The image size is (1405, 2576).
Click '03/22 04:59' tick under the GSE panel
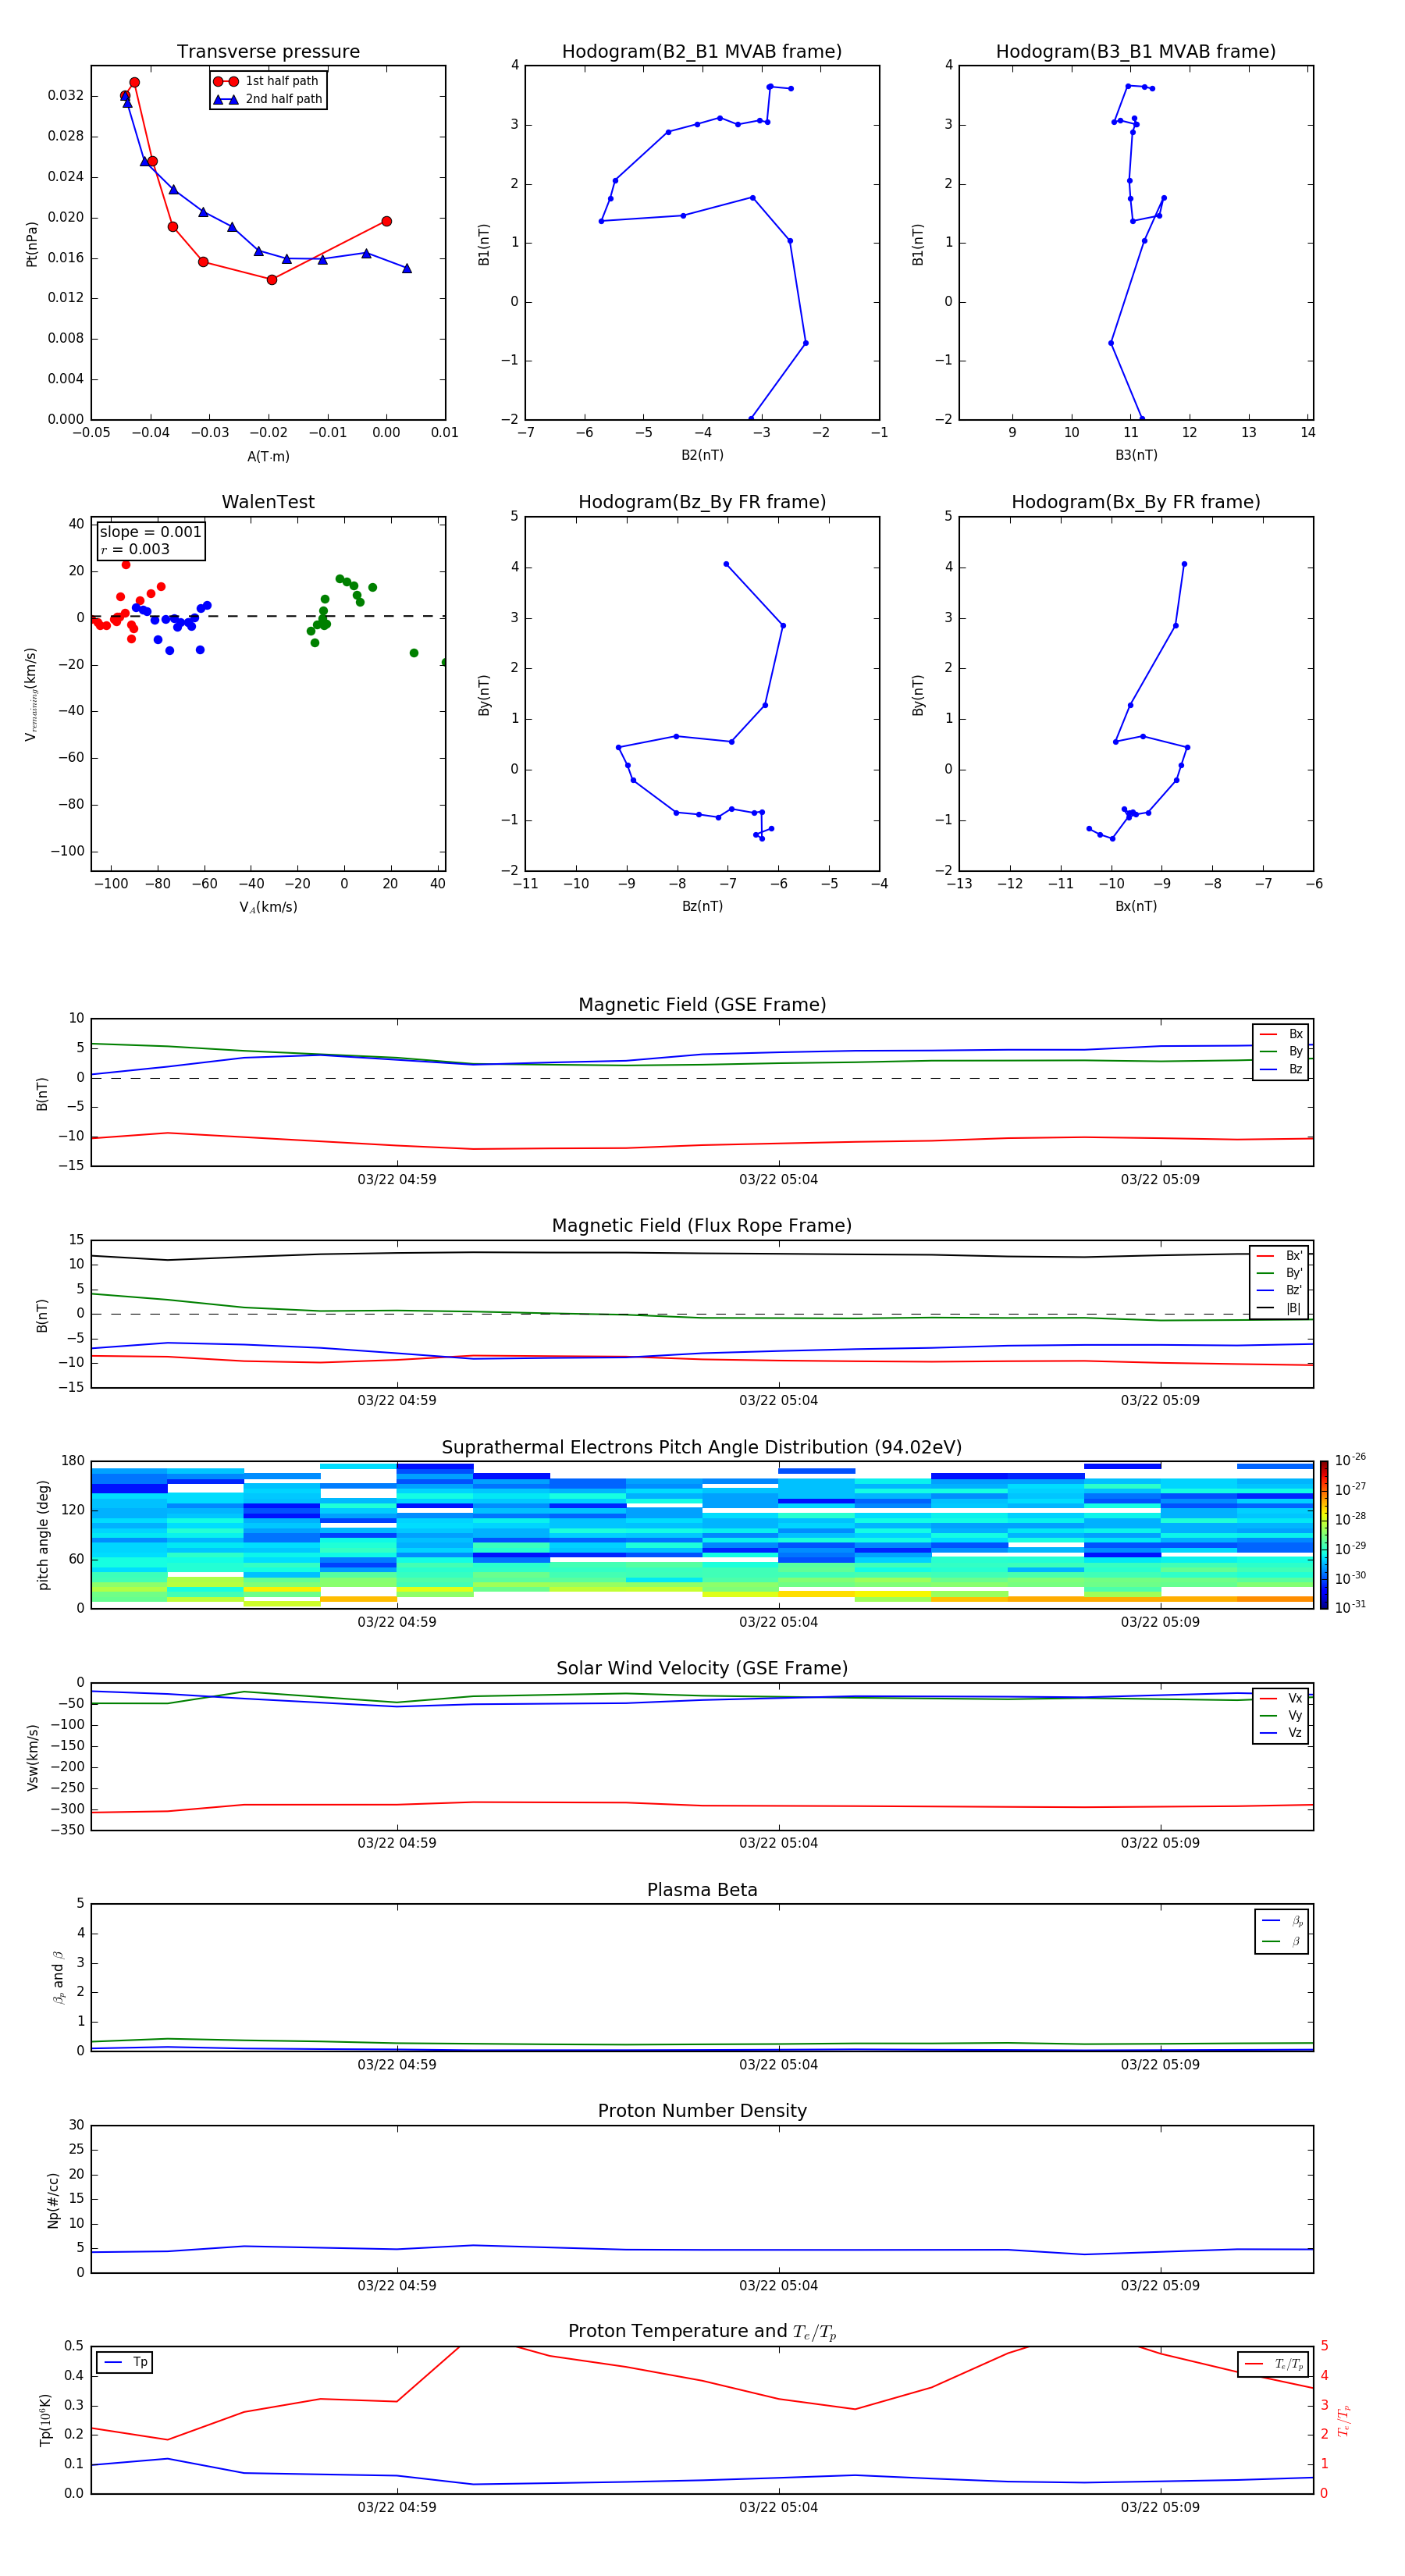(x=397, y=1180)
